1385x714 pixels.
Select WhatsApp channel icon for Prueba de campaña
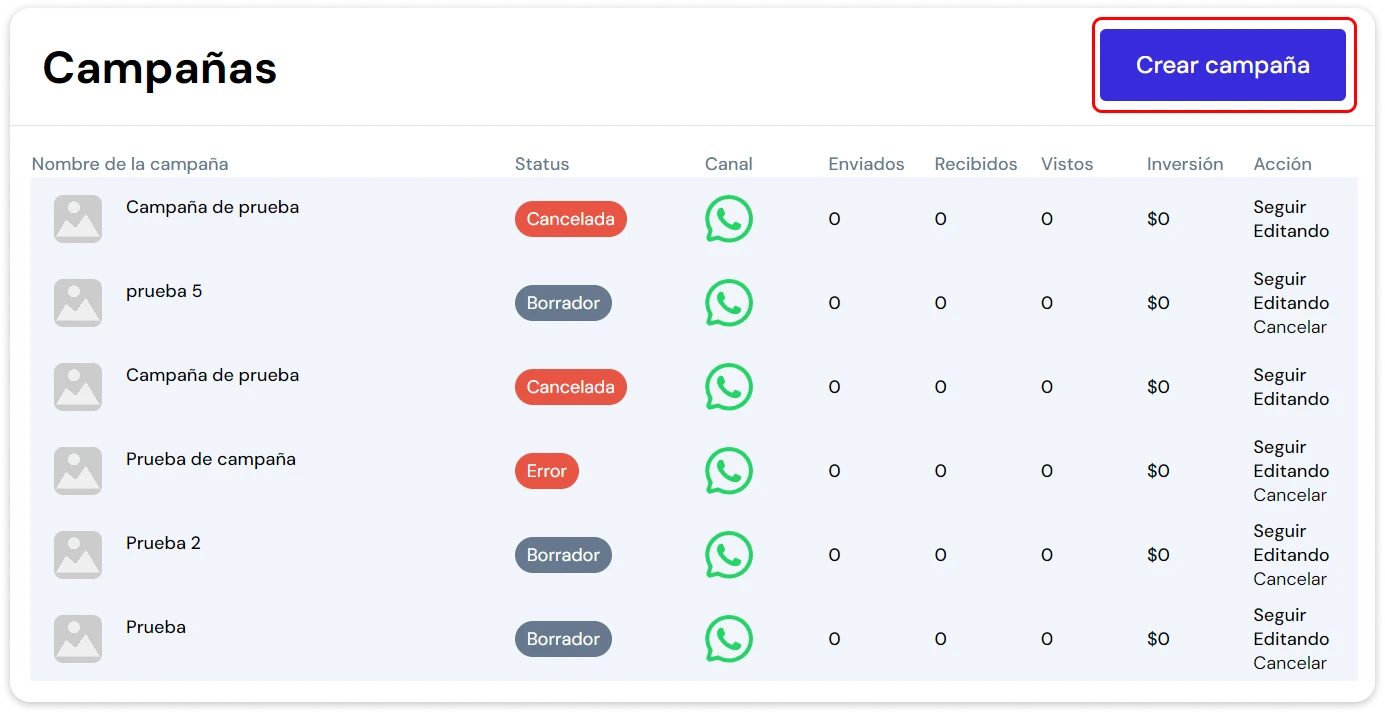coord(728,471)
